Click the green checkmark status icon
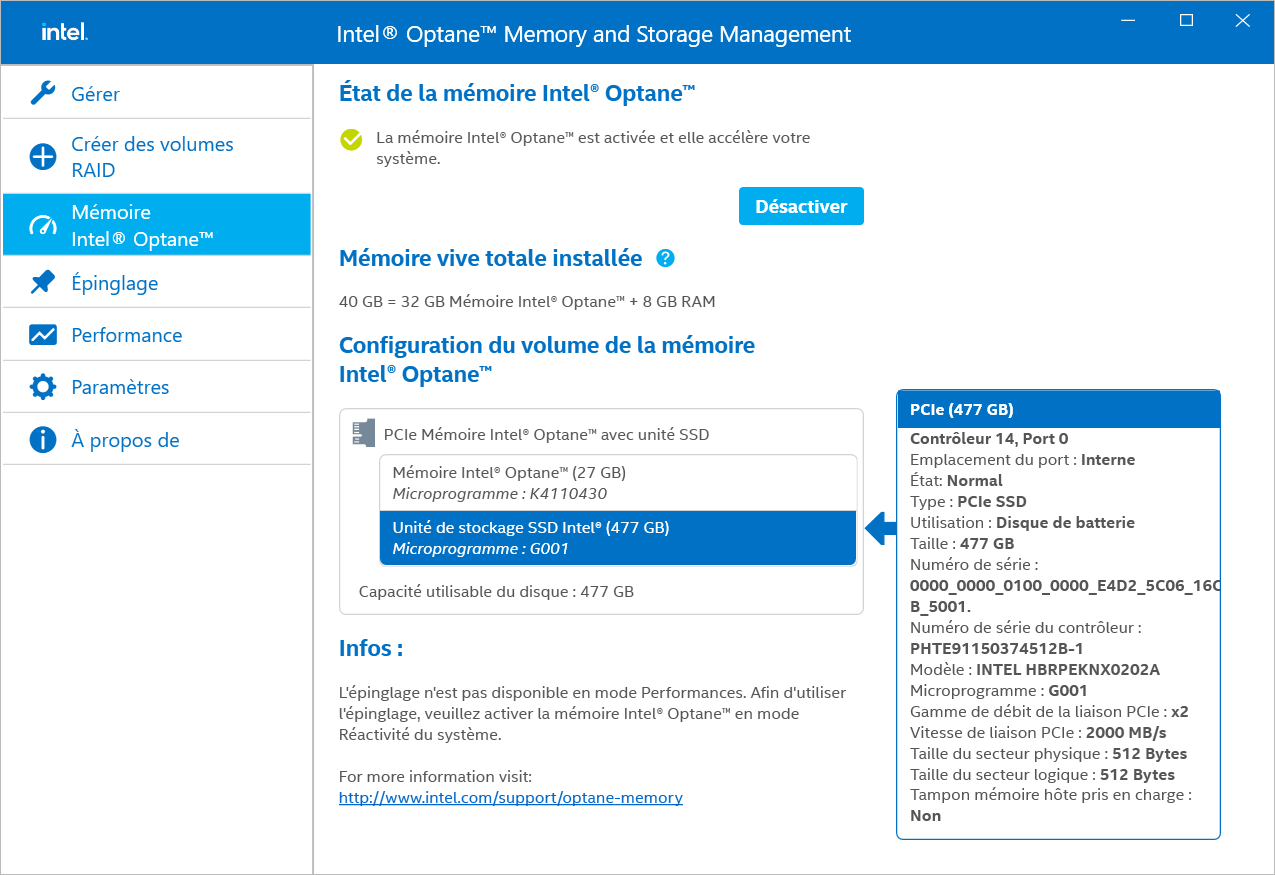The height and width of the screenshot is (875, 1275). tap(351, 139)
